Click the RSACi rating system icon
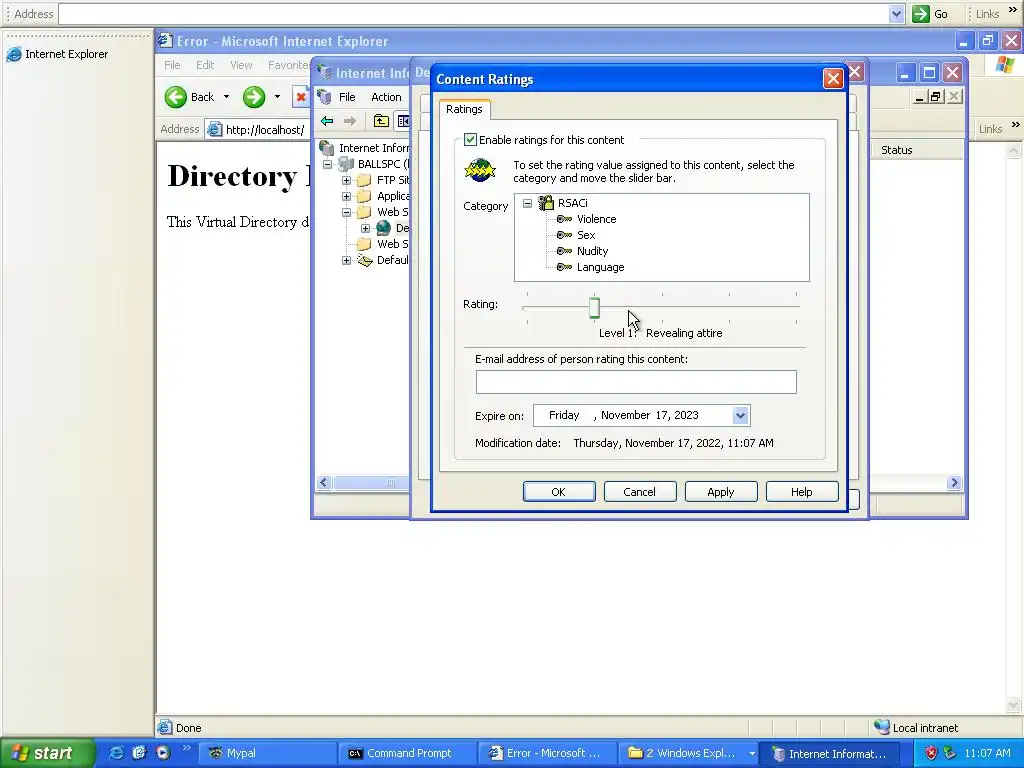1024x768 pixels. pos(546,203)
